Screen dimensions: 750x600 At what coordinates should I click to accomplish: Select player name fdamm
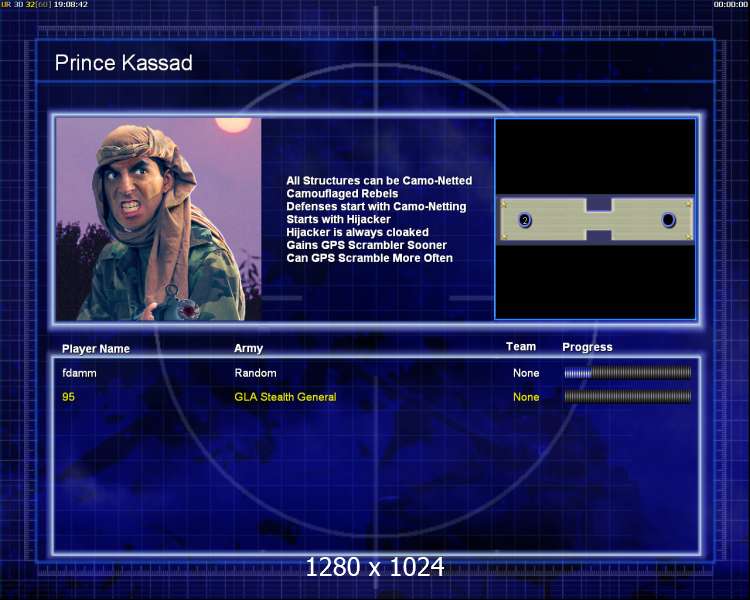(79, 373)
